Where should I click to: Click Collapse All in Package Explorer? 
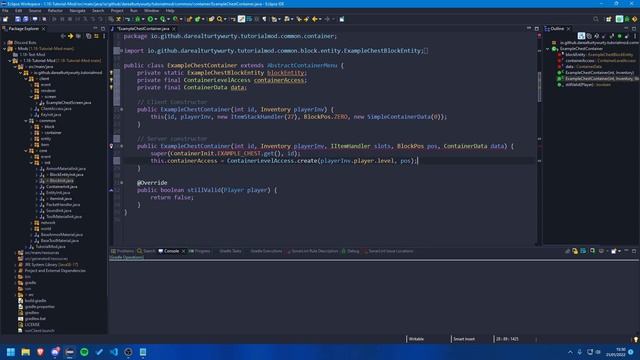[x=89, y=36]
